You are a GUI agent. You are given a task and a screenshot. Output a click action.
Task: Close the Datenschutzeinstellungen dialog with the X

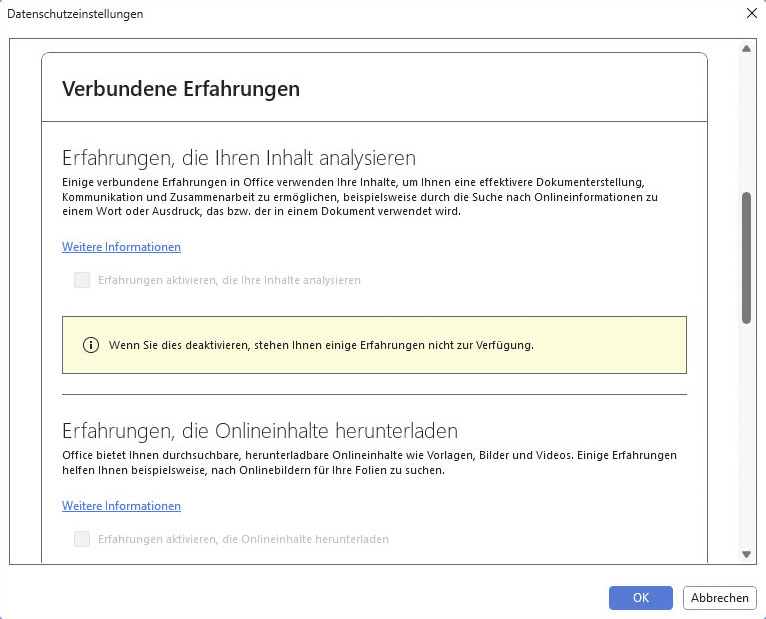coord(751,14)
